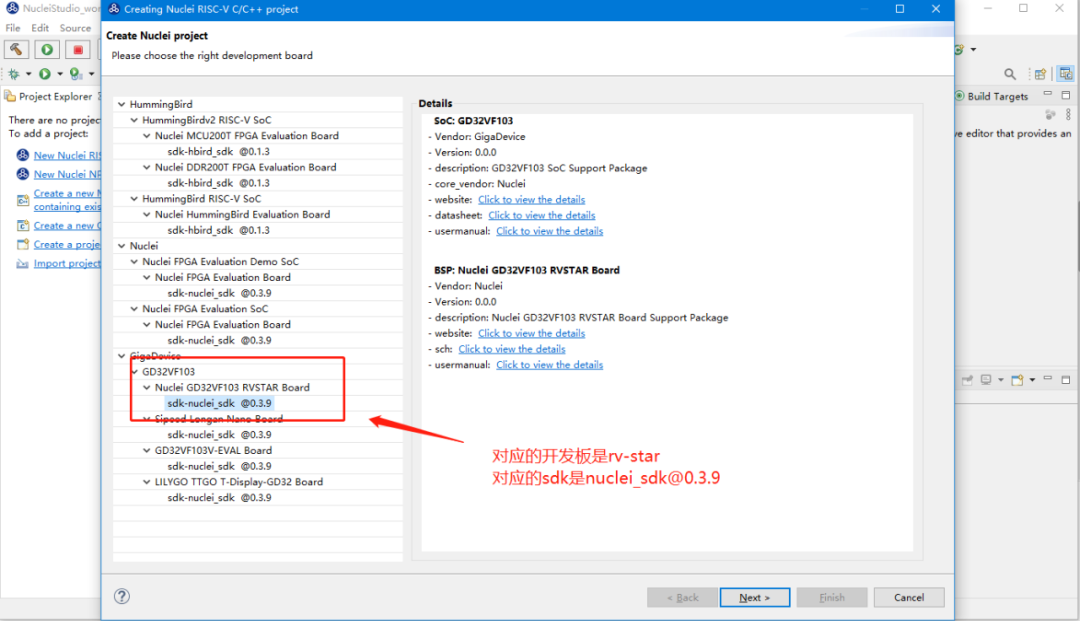Select sdk-nuclei_sdk under GD32VF103V-EVAL Board
Screen dimensions: 1080x621
click(219, 466)
